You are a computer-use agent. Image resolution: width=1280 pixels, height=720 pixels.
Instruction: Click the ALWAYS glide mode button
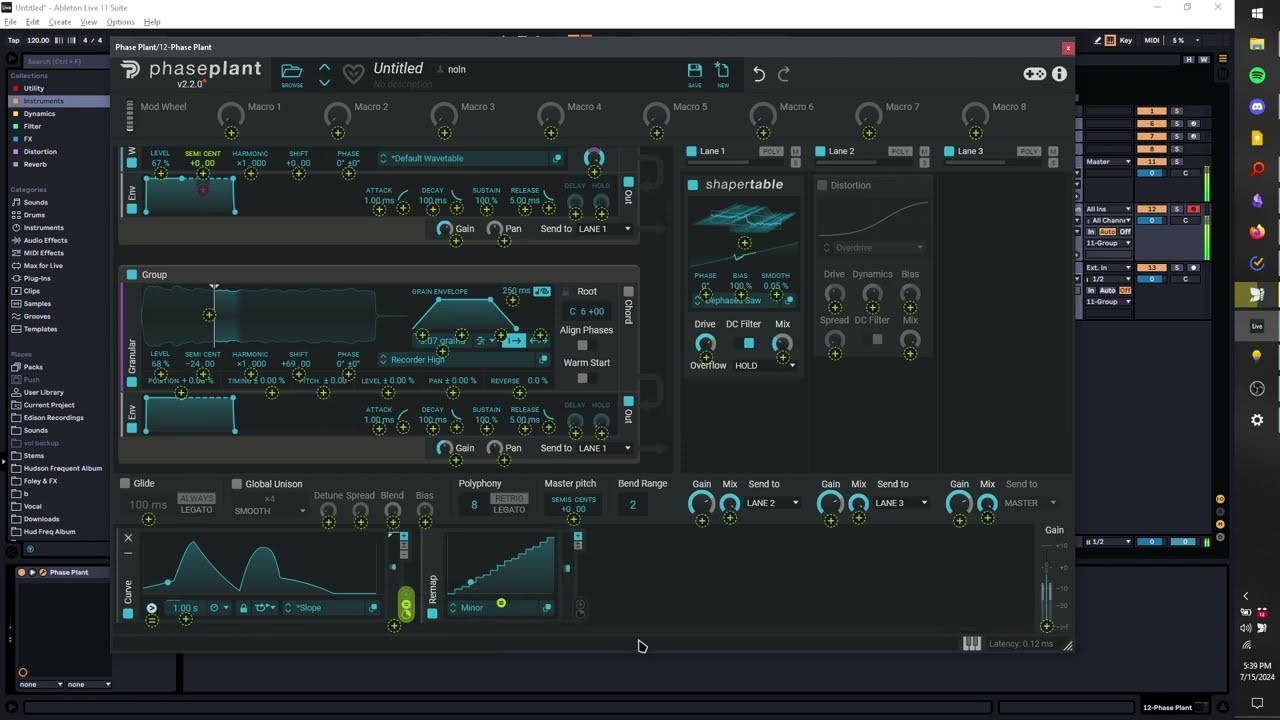[196, 498]
